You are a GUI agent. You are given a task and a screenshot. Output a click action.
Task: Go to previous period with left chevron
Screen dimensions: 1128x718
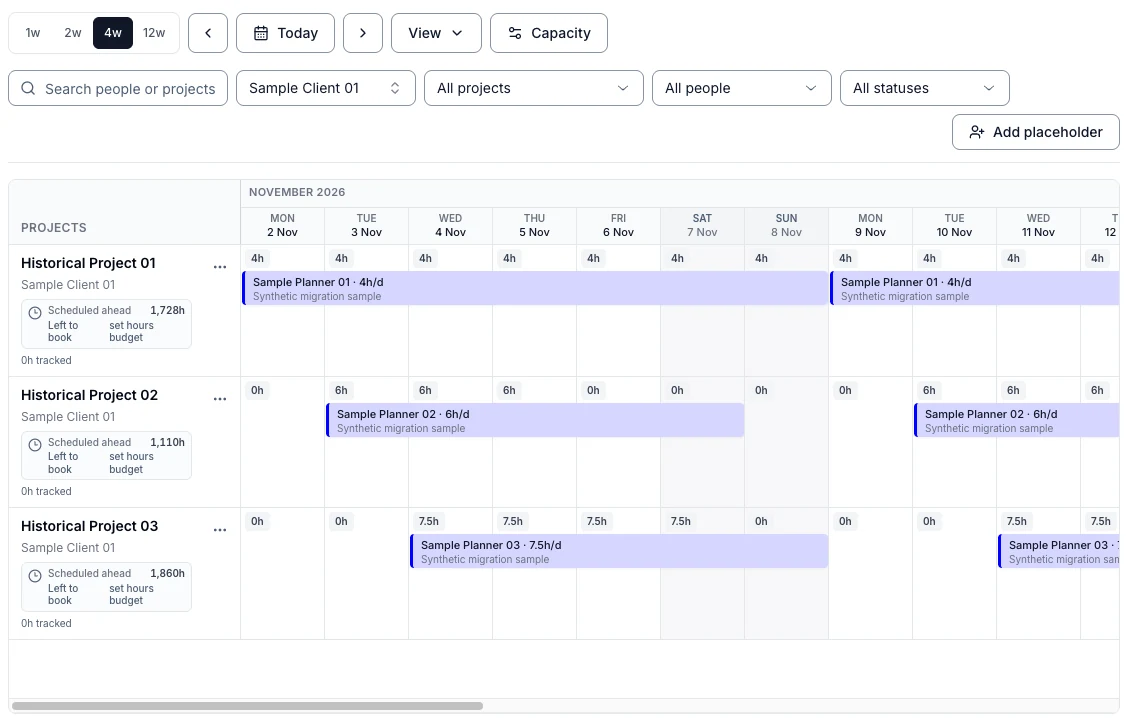[208, 33]
